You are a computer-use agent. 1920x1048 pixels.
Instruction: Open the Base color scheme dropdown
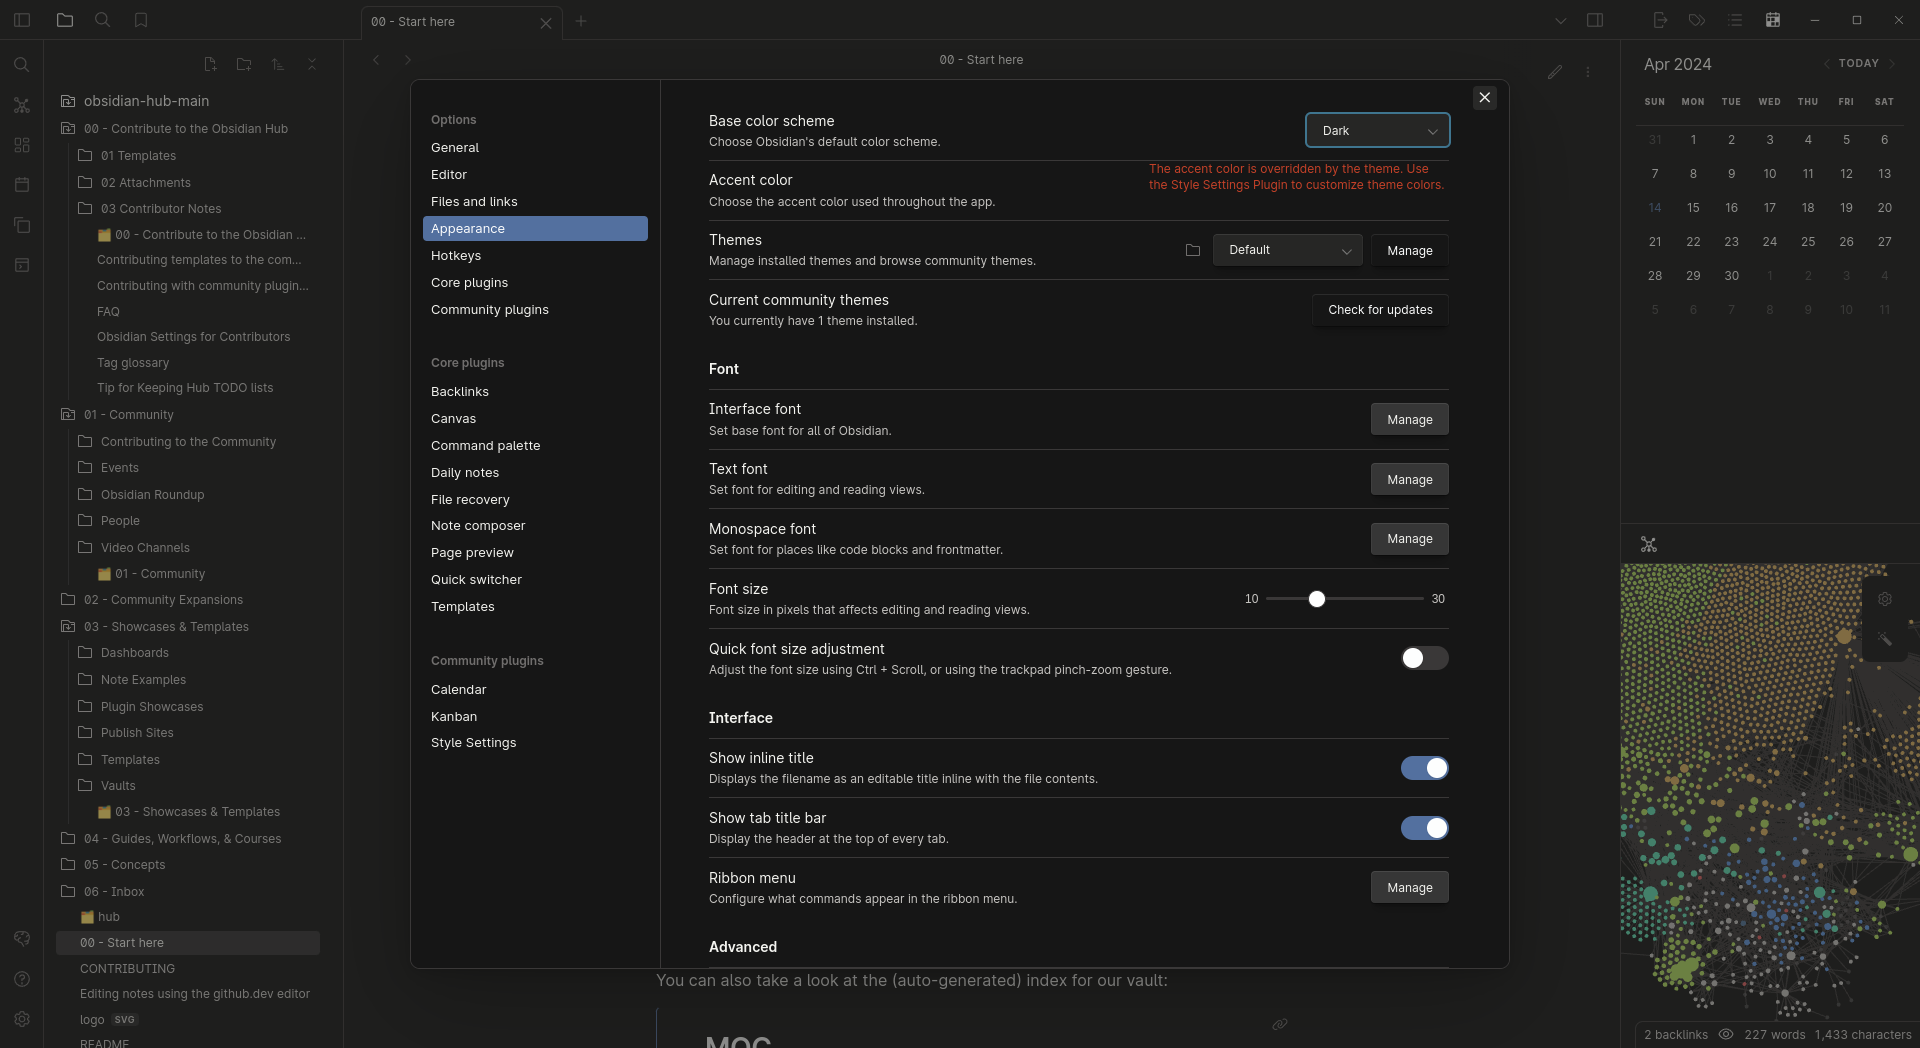click(x=1377, y=130)
